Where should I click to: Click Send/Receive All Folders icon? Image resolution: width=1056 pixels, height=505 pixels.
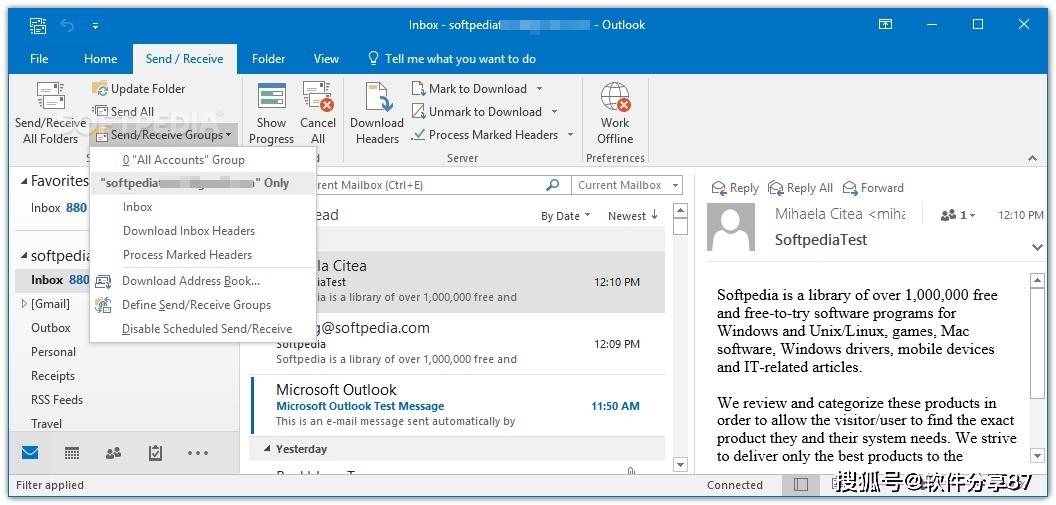(x=51, y=96)
